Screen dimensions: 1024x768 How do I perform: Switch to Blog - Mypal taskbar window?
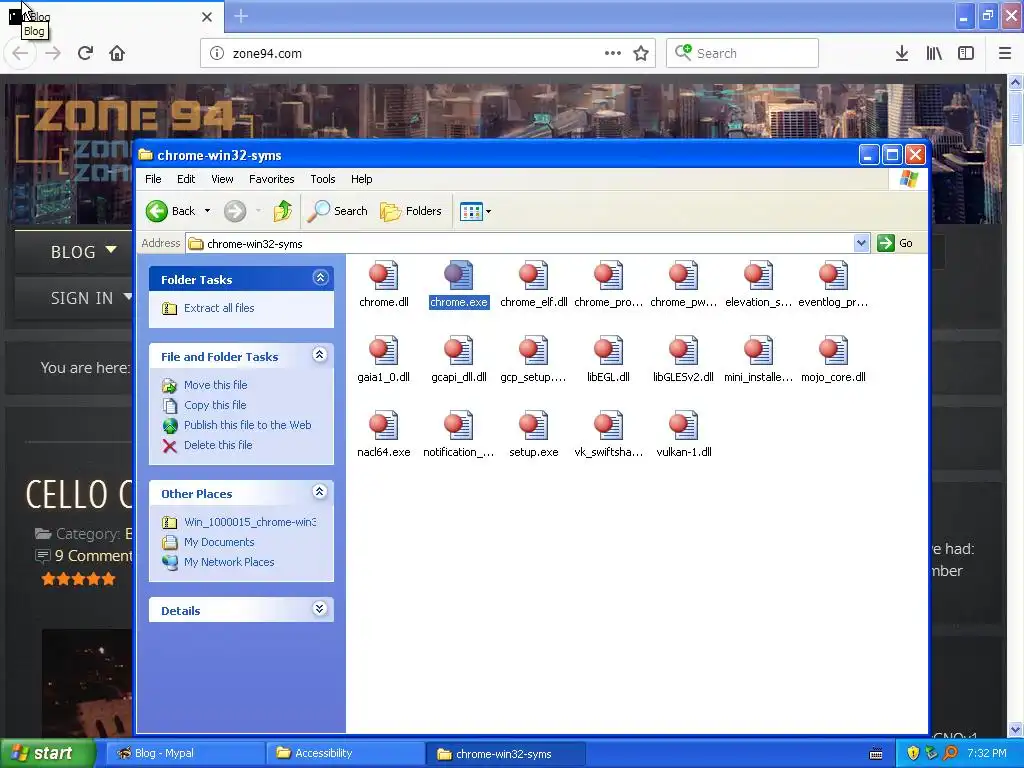click(x=184, y=753)
